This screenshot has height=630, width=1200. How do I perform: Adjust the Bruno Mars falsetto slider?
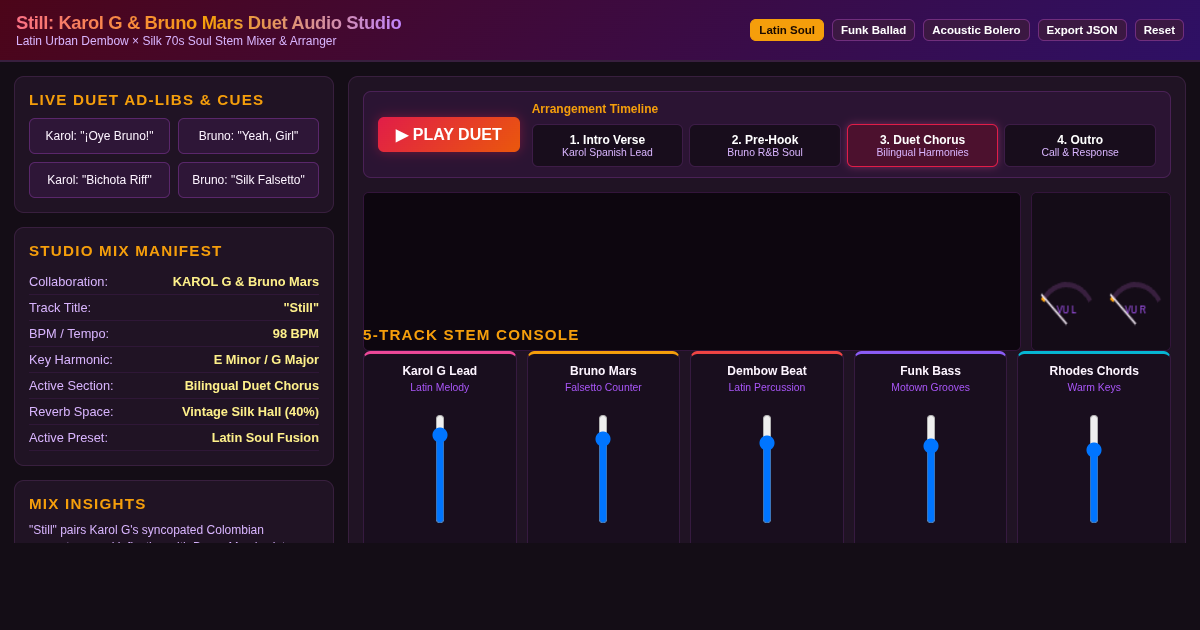point(603,469)
